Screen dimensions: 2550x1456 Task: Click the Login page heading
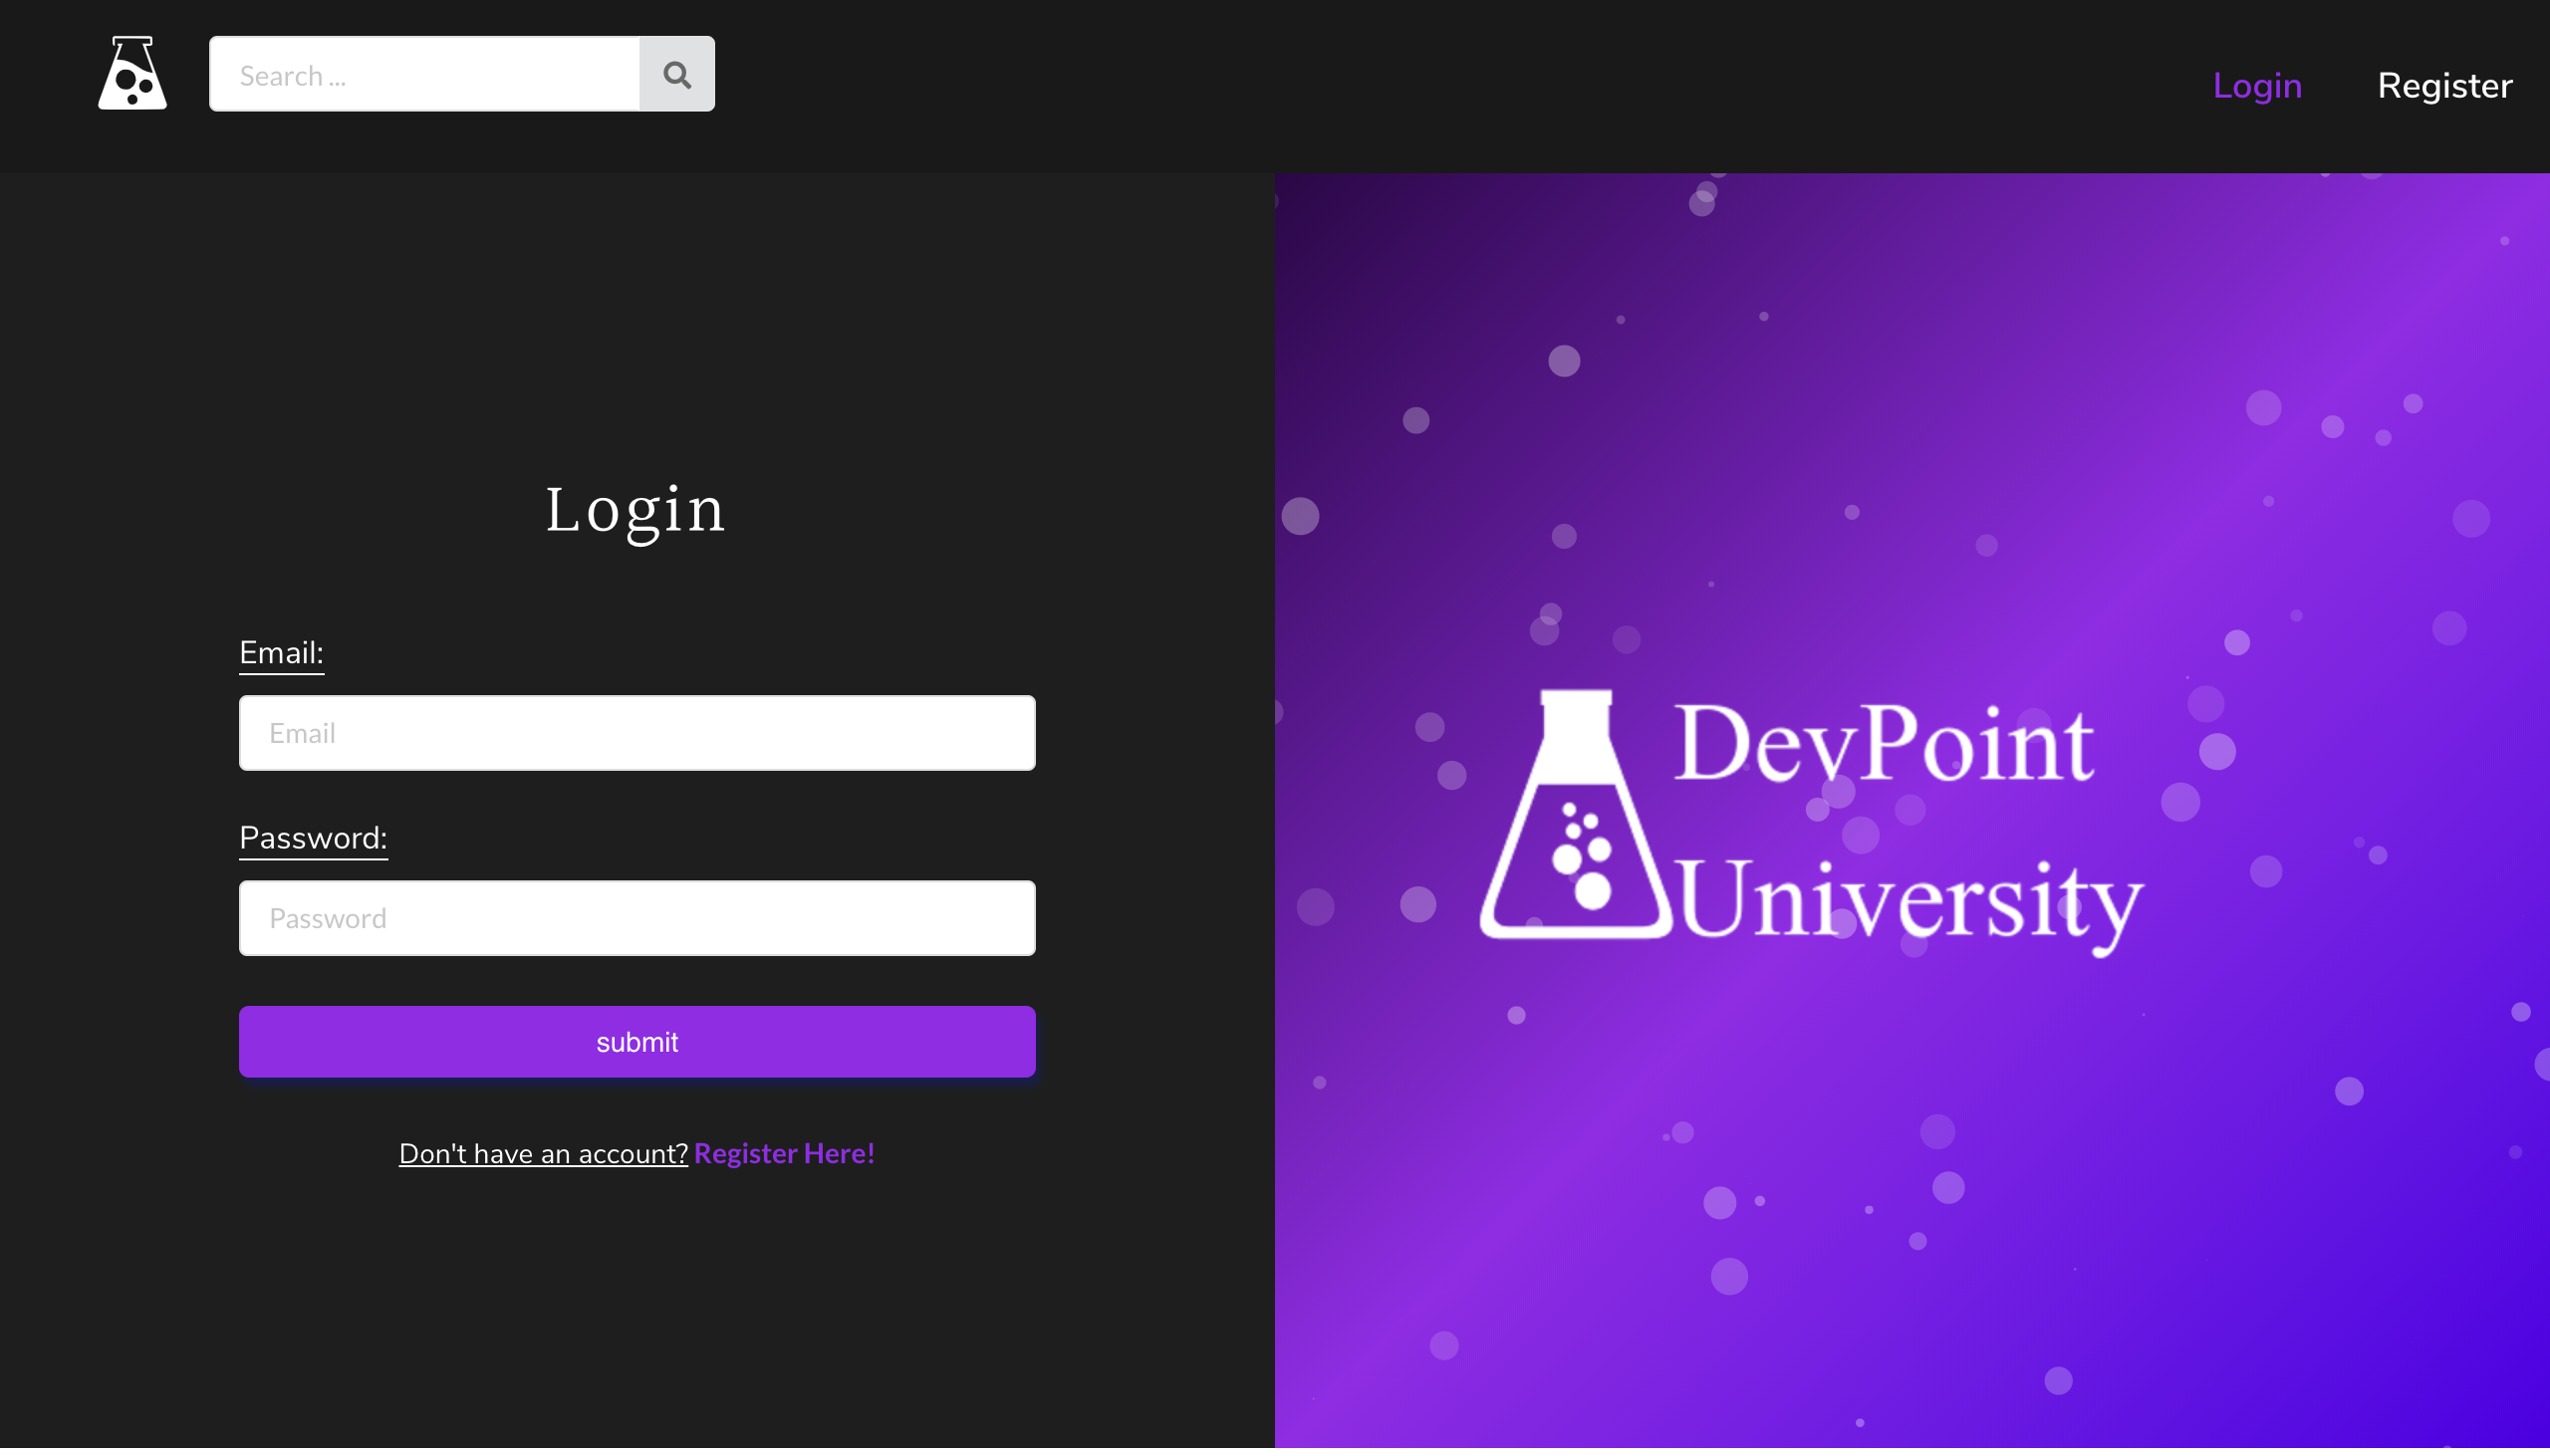point(636,510)
